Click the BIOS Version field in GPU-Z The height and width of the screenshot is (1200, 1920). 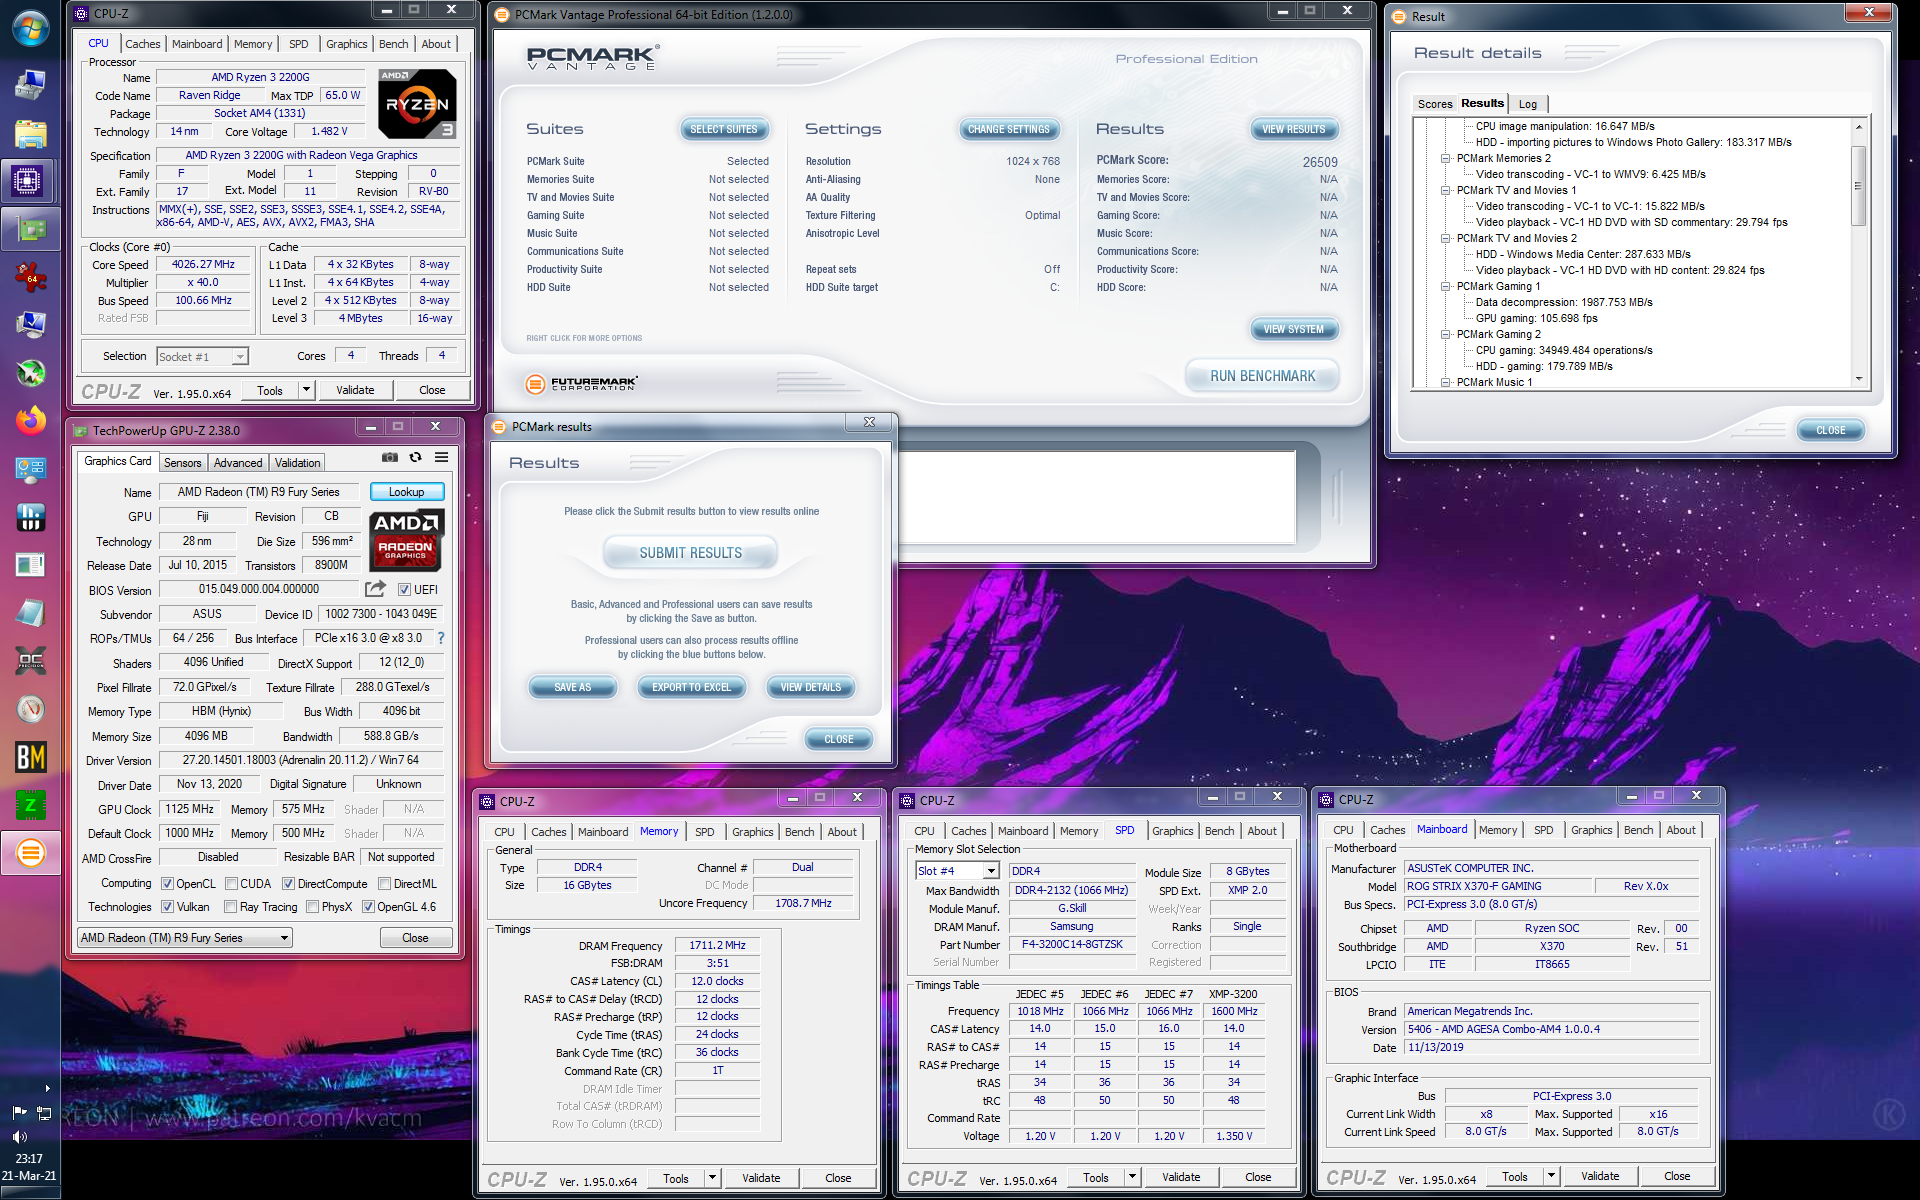pos(259,590)
